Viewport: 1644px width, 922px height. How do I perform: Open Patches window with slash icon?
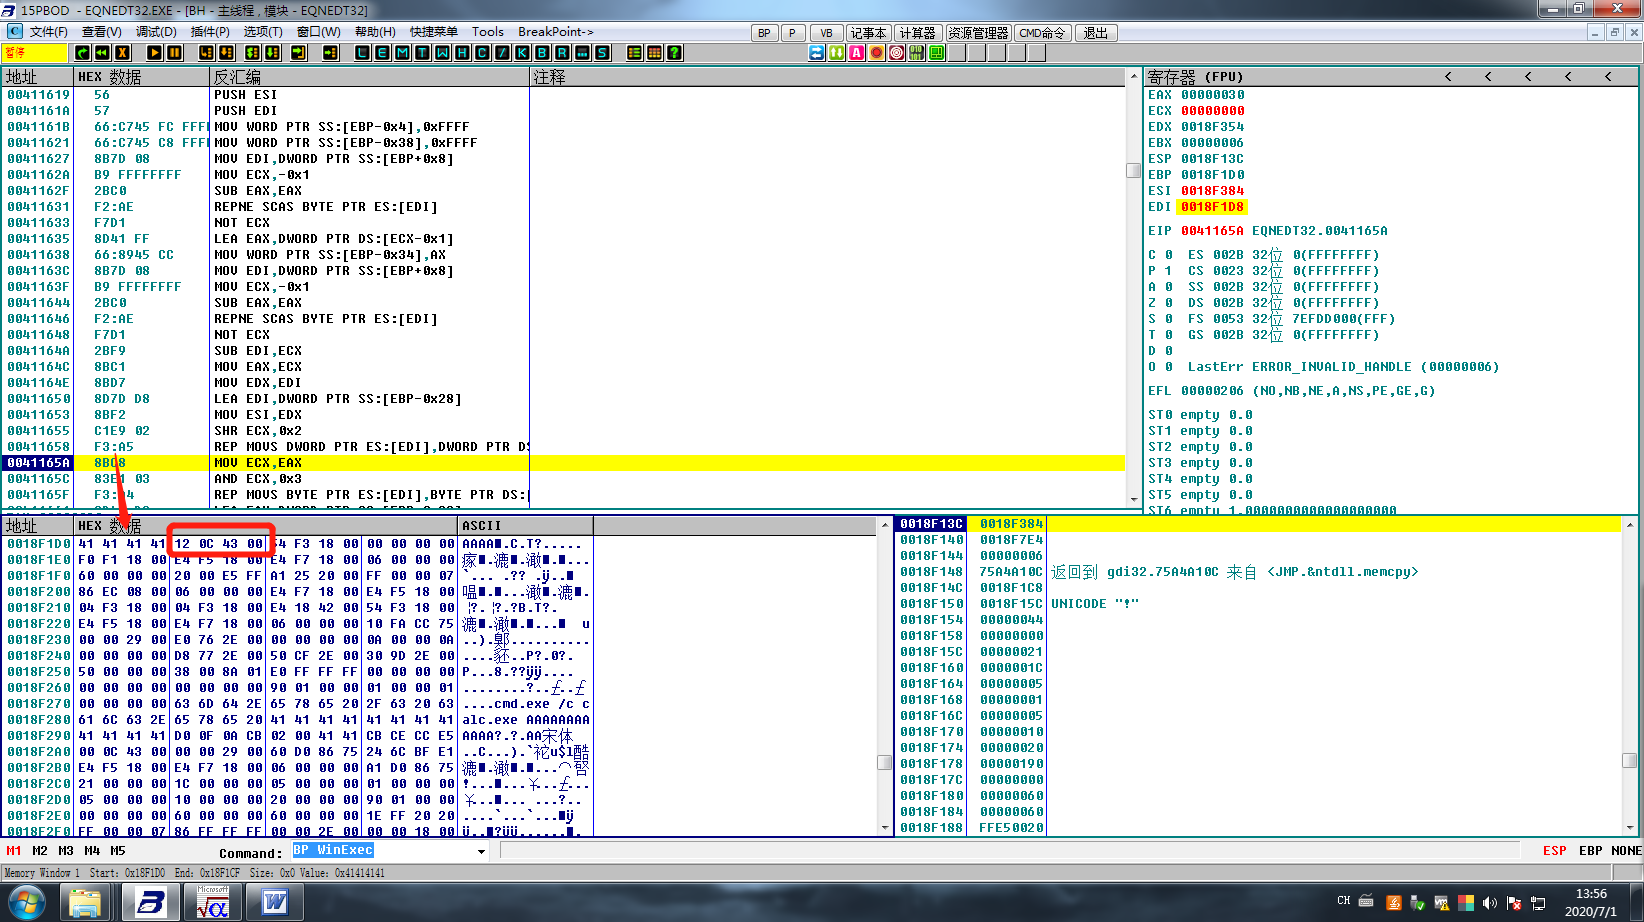503,53
